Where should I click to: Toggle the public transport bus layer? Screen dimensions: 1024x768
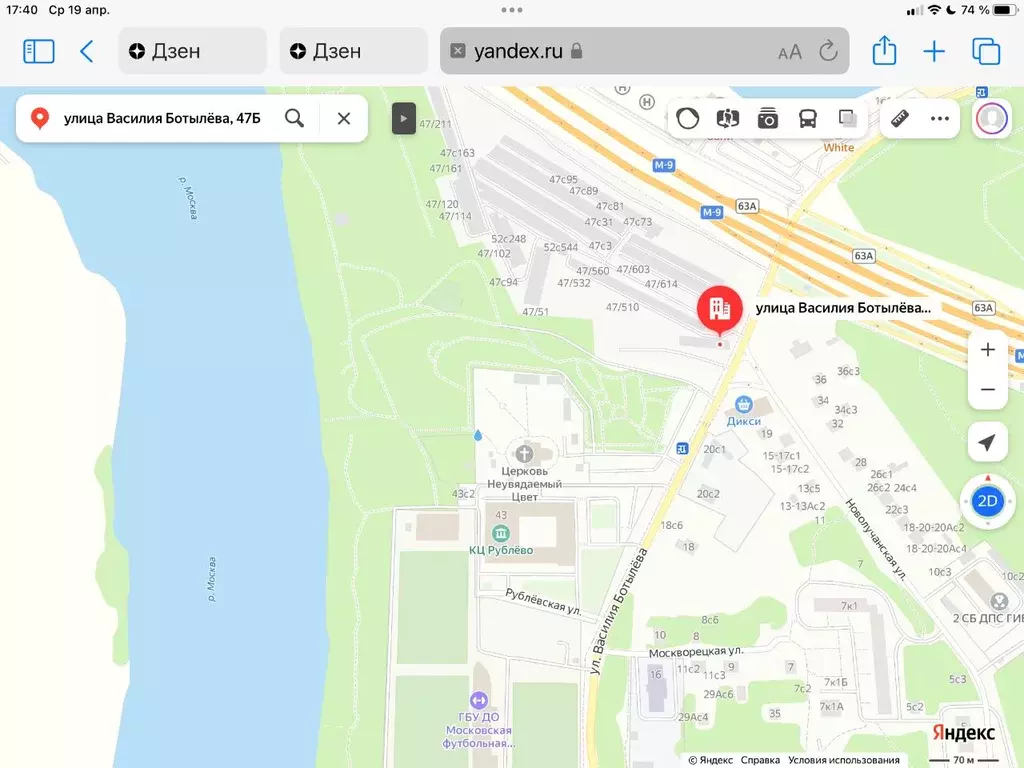click(808, 118)
